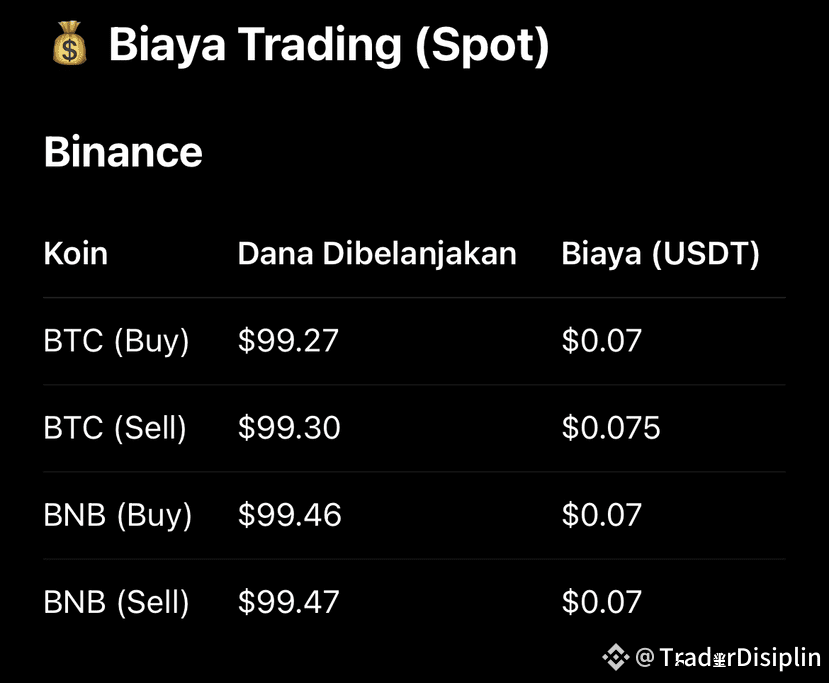The height and width of the screenshot is (683, 829).
Task: Select the Koin column header
Action: click(x=76, y=254)
